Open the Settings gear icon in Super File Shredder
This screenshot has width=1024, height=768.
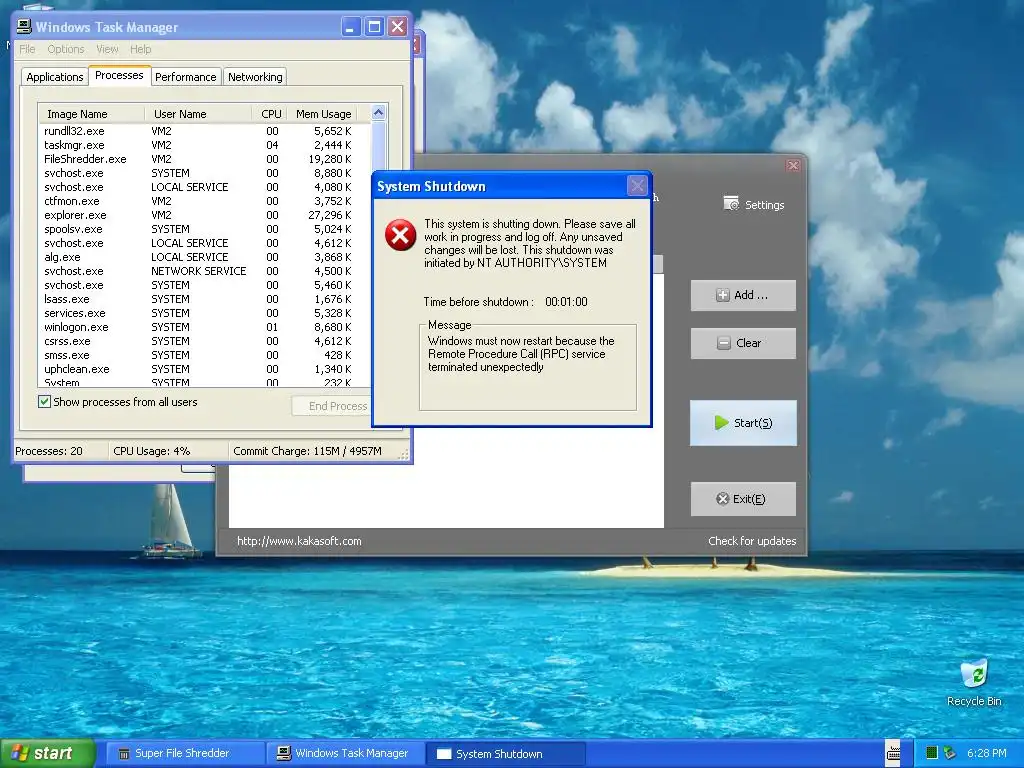pyautogui.click(x=731, y=204)
